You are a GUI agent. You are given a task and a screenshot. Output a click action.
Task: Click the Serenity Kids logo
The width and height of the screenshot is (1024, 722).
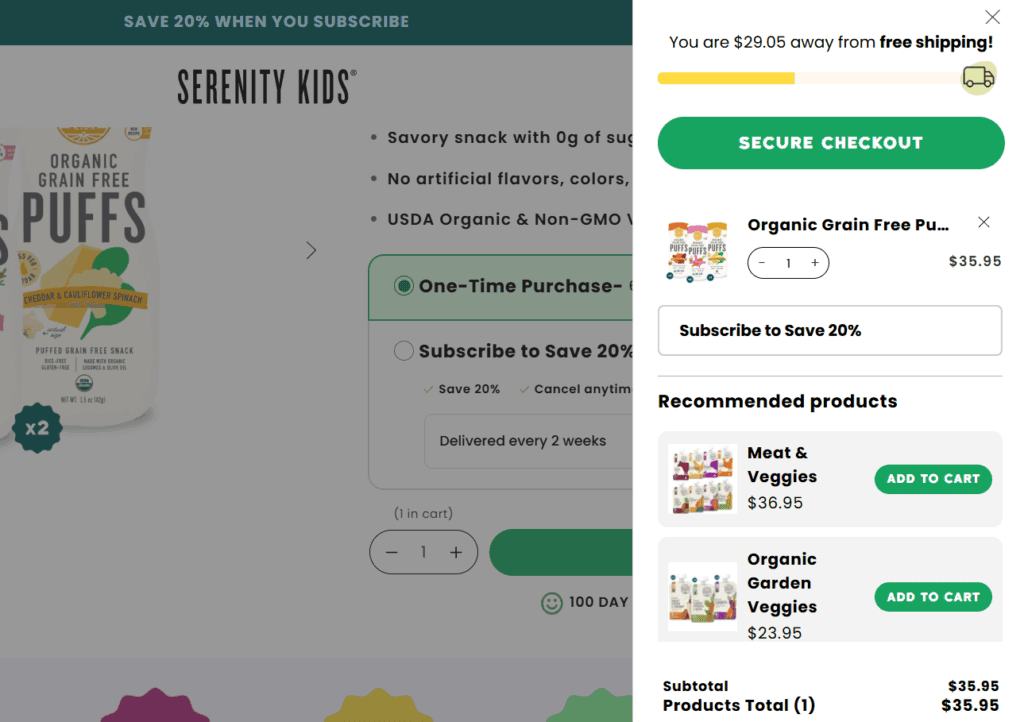click(x=267, y=87)
